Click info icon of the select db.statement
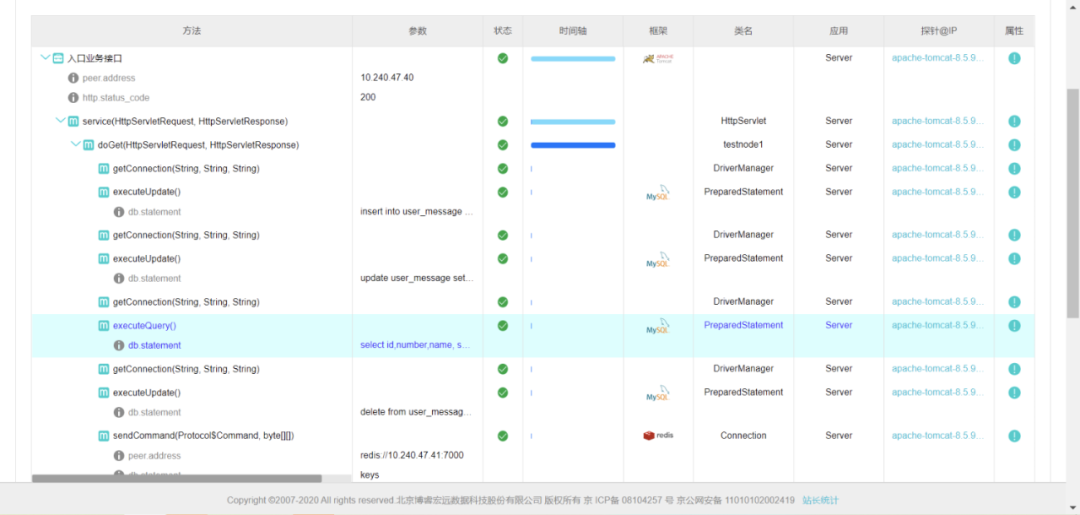This screenshot has width=1080, height=515. click(x=118, y=346)
